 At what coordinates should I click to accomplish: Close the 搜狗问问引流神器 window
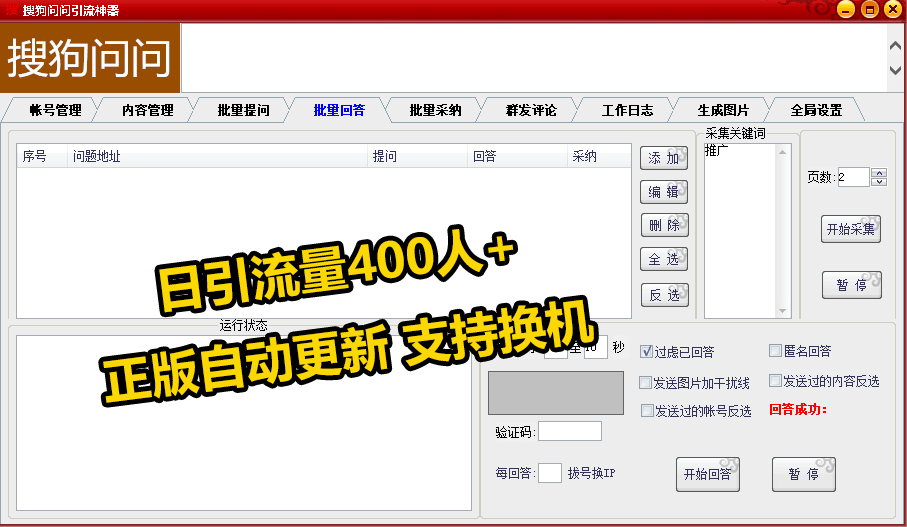coord(893,9)
